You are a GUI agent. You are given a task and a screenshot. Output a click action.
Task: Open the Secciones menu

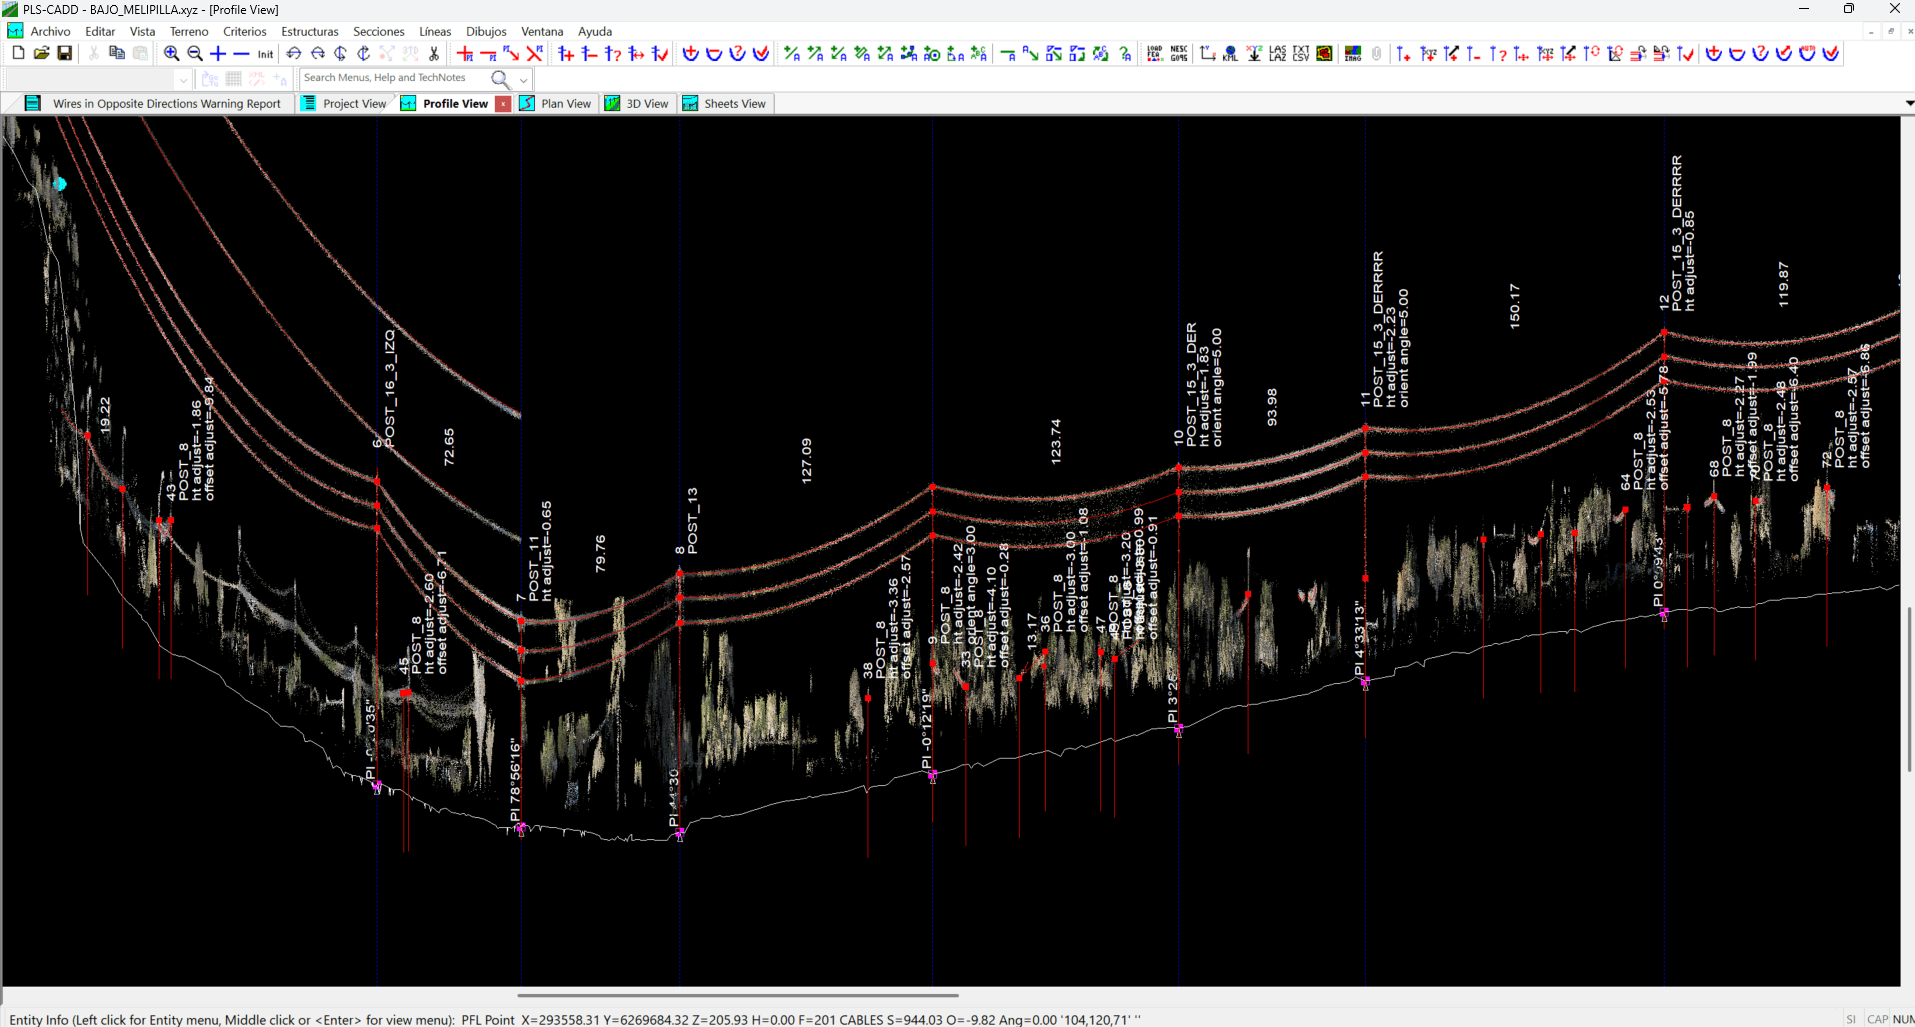click(379, 31)
